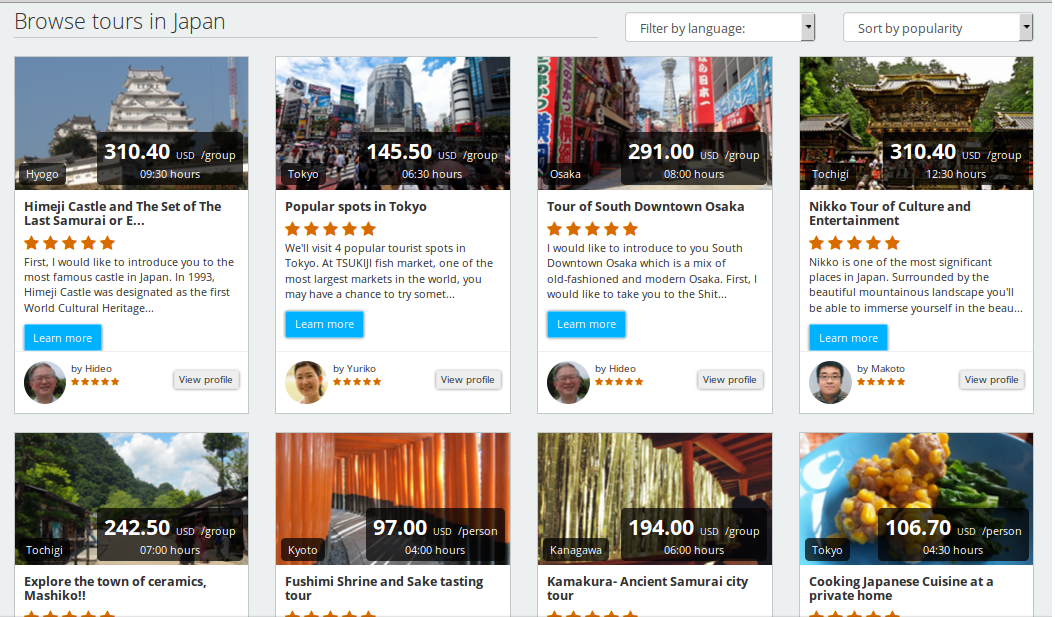Image resolution: width=1055 pixels, height=617 pixels.
Task: Open 'Fushimi Shrine and Sake tasting tour' title
Action: coord(384,588)
